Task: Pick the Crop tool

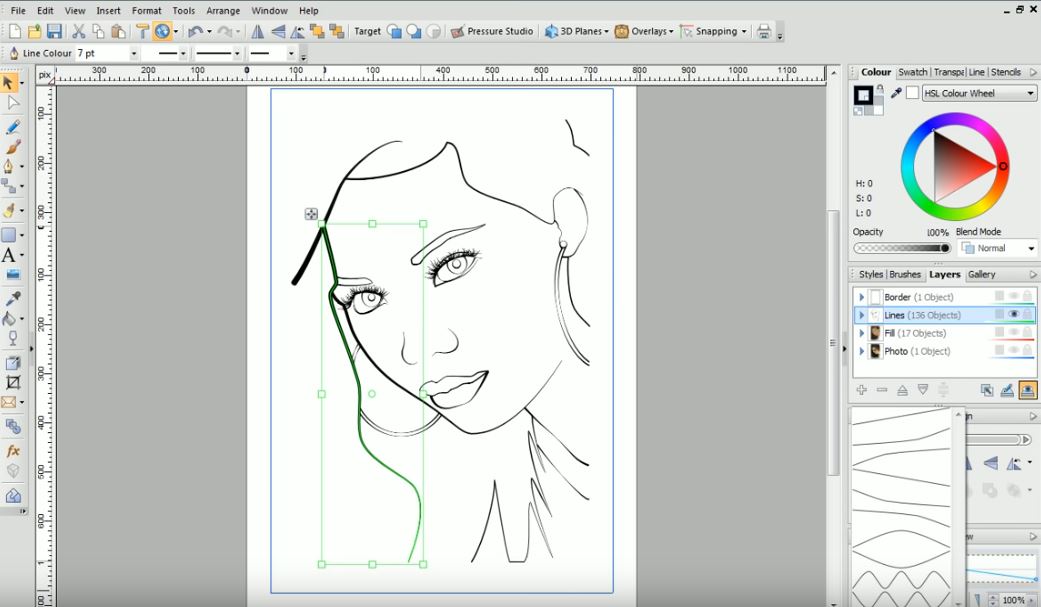Action: tap(13, 382)
